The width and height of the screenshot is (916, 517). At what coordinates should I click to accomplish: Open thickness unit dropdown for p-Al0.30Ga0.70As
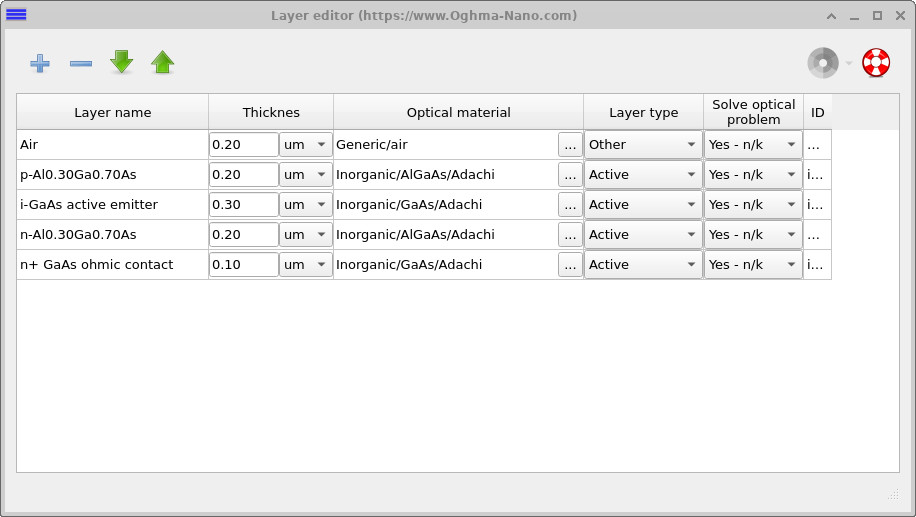click(306, 174)
